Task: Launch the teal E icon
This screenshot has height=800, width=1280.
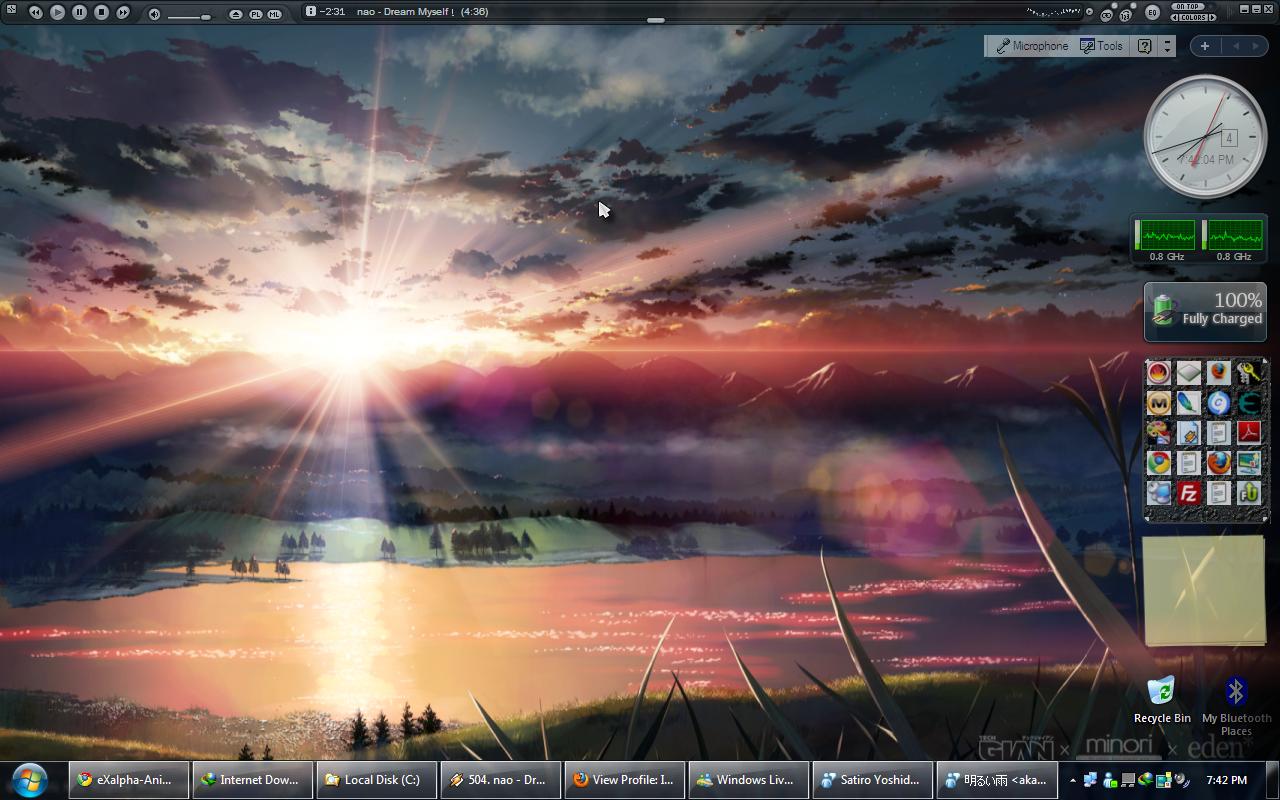Action: (1248, 403)
